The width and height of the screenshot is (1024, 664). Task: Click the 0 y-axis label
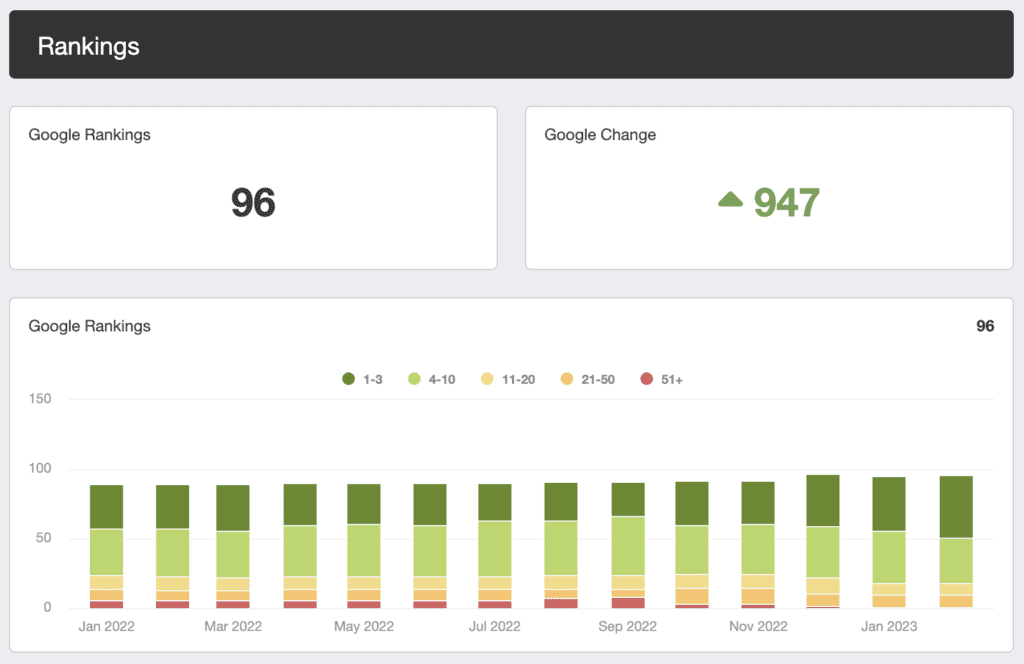coord(47,607)
